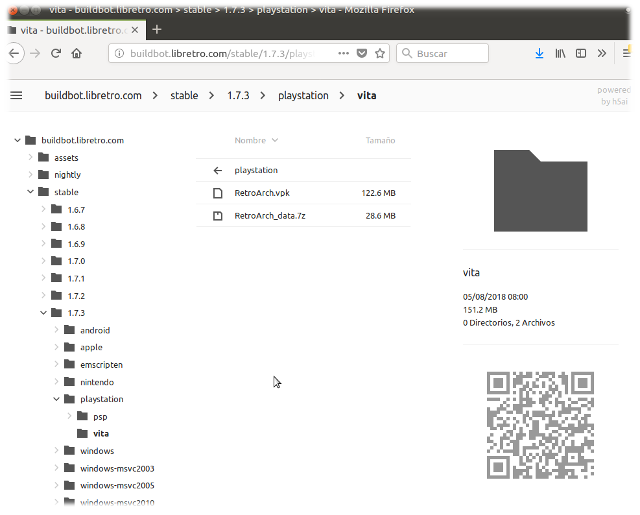Open the Firefox Library icon
Screen dimensions: 640x515
(x=560, y=53)
